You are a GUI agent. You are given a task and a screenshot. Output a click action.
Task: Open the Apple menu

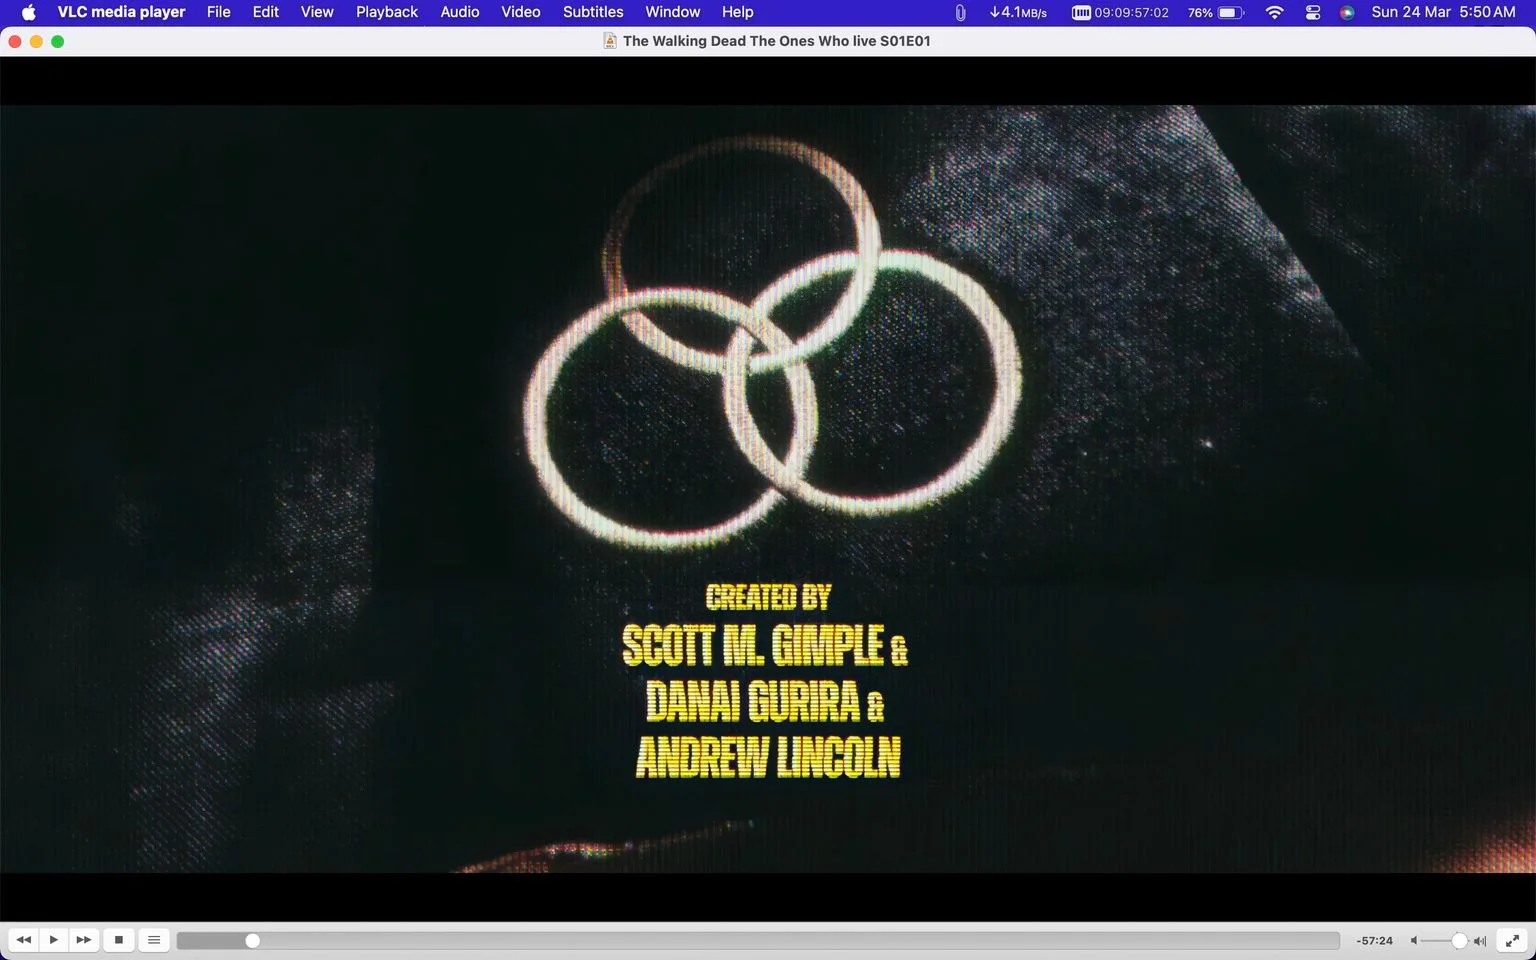tap(28, 12)
